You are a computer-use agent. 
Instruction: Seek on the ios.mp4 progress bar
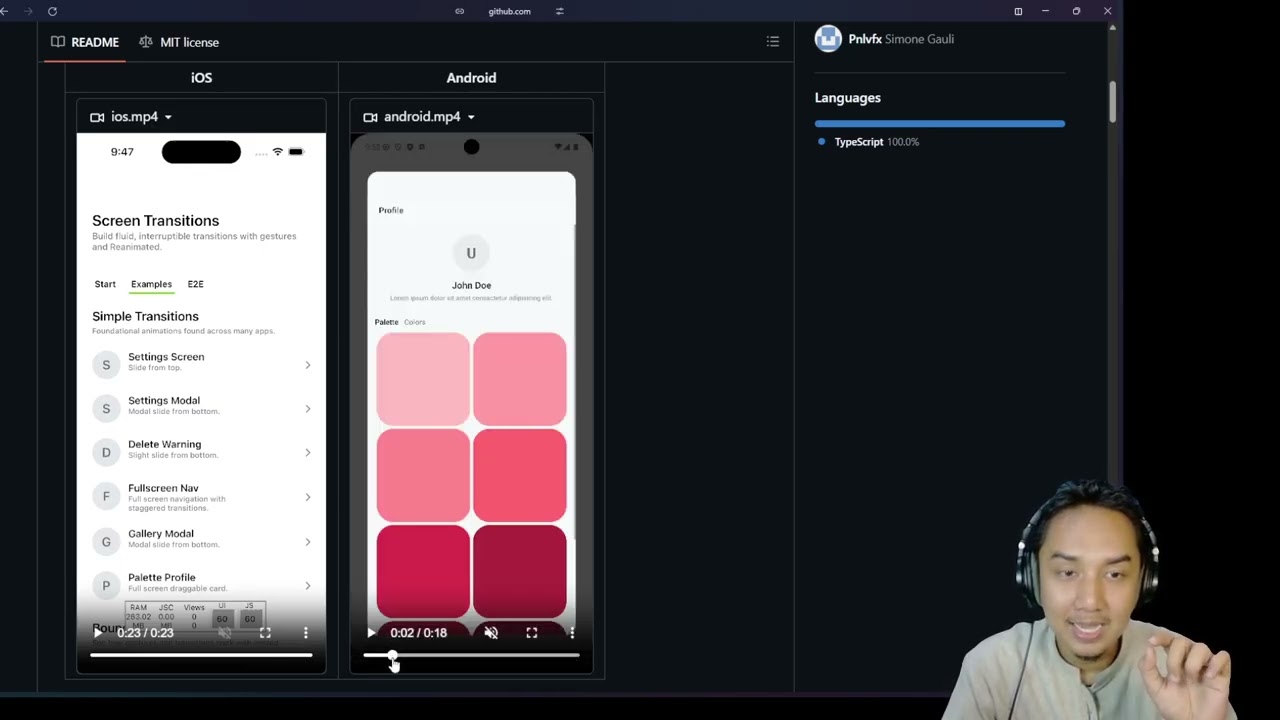click(x=201, y=656)
